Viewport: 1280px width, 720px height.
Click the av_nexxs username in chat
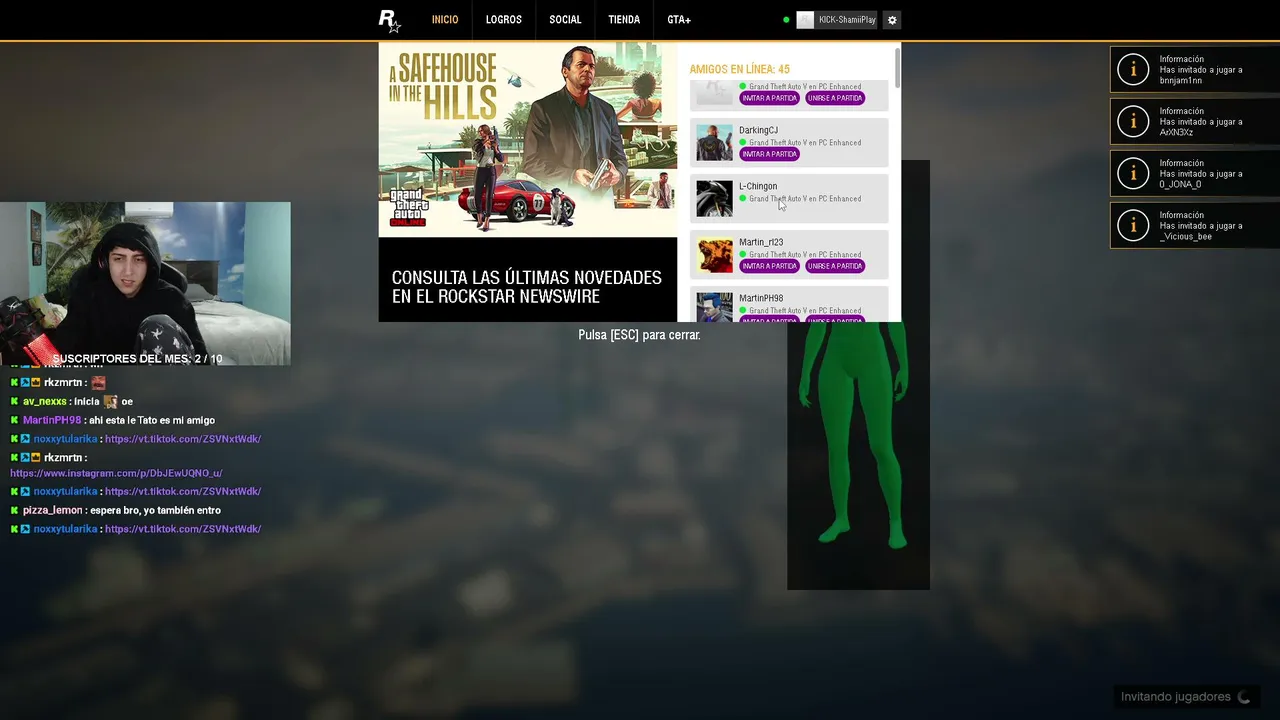(45, 401)
